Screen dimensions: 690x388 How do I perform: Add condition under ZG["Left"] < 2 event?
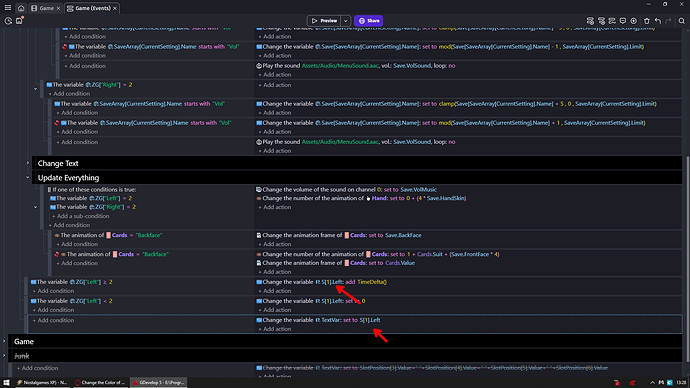53,310
